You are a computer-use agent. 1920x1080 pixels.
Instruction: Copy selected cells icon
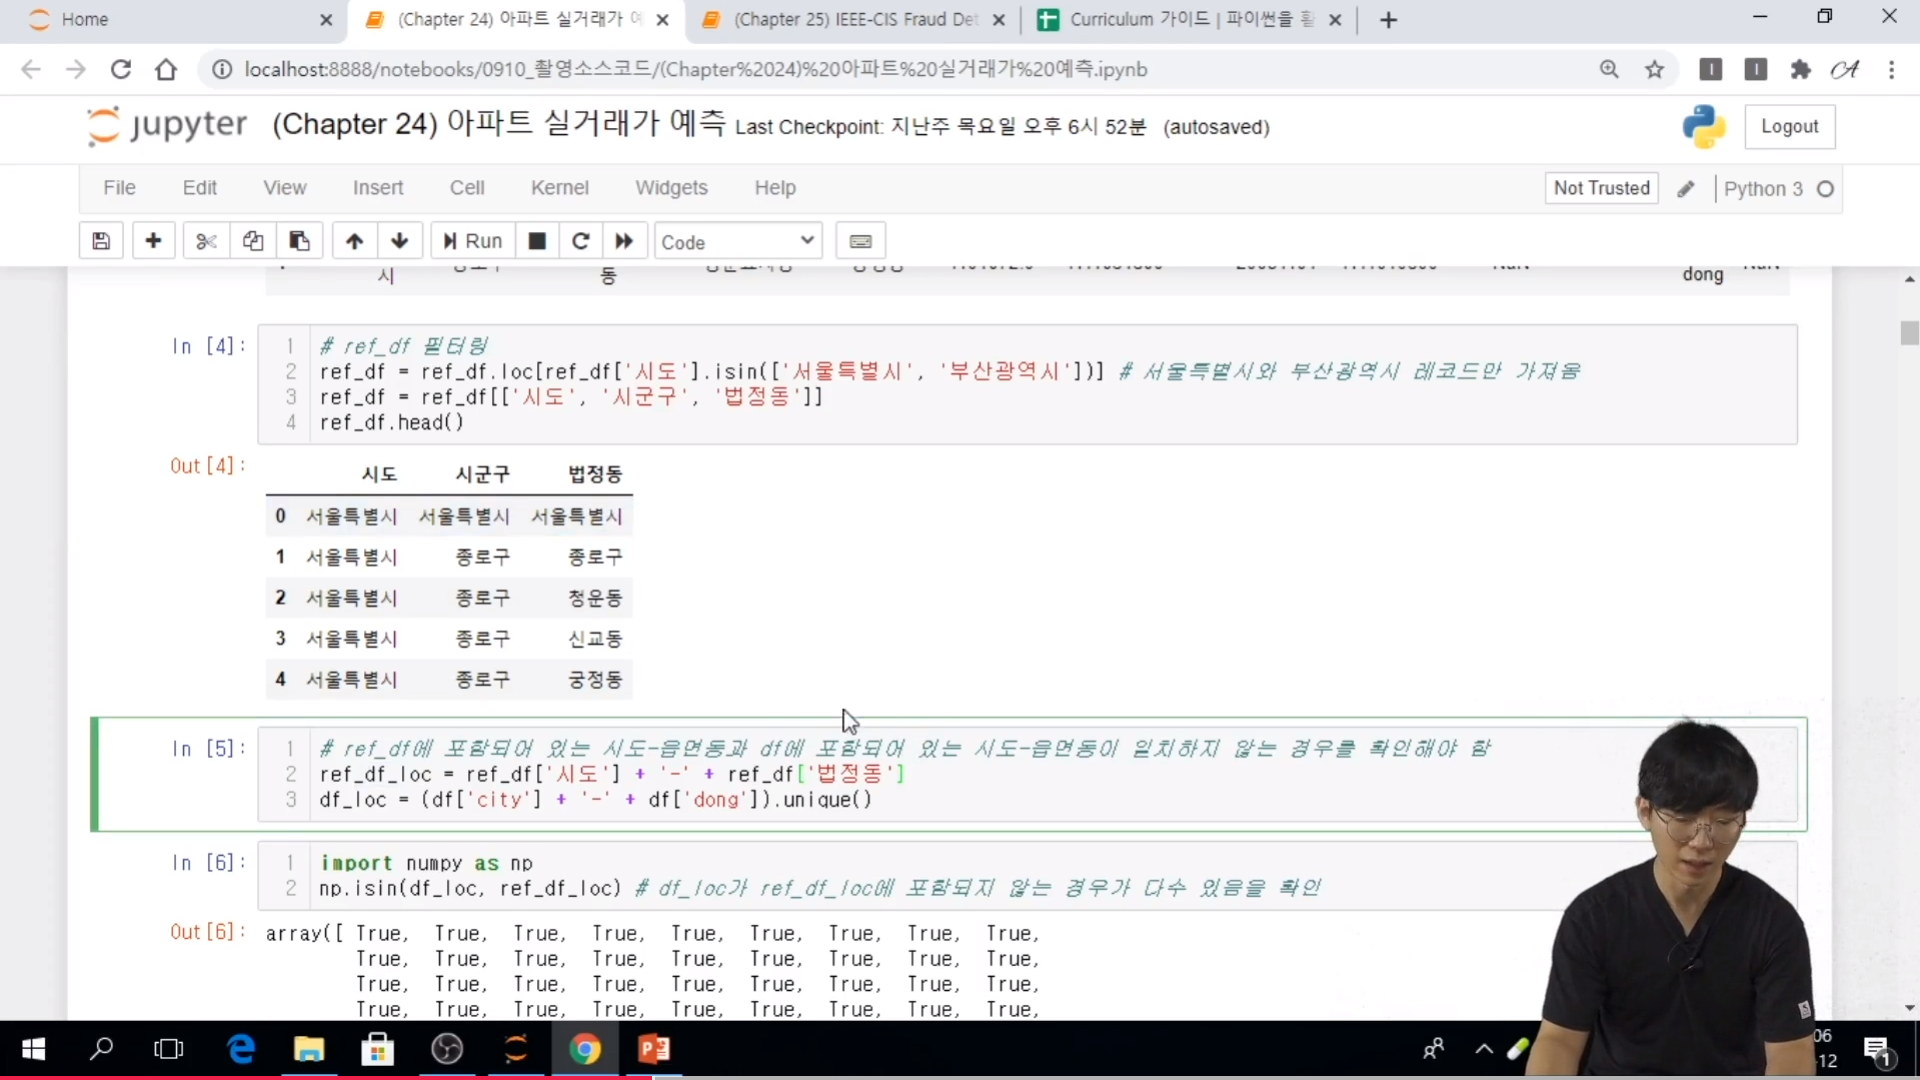point(253,241)
